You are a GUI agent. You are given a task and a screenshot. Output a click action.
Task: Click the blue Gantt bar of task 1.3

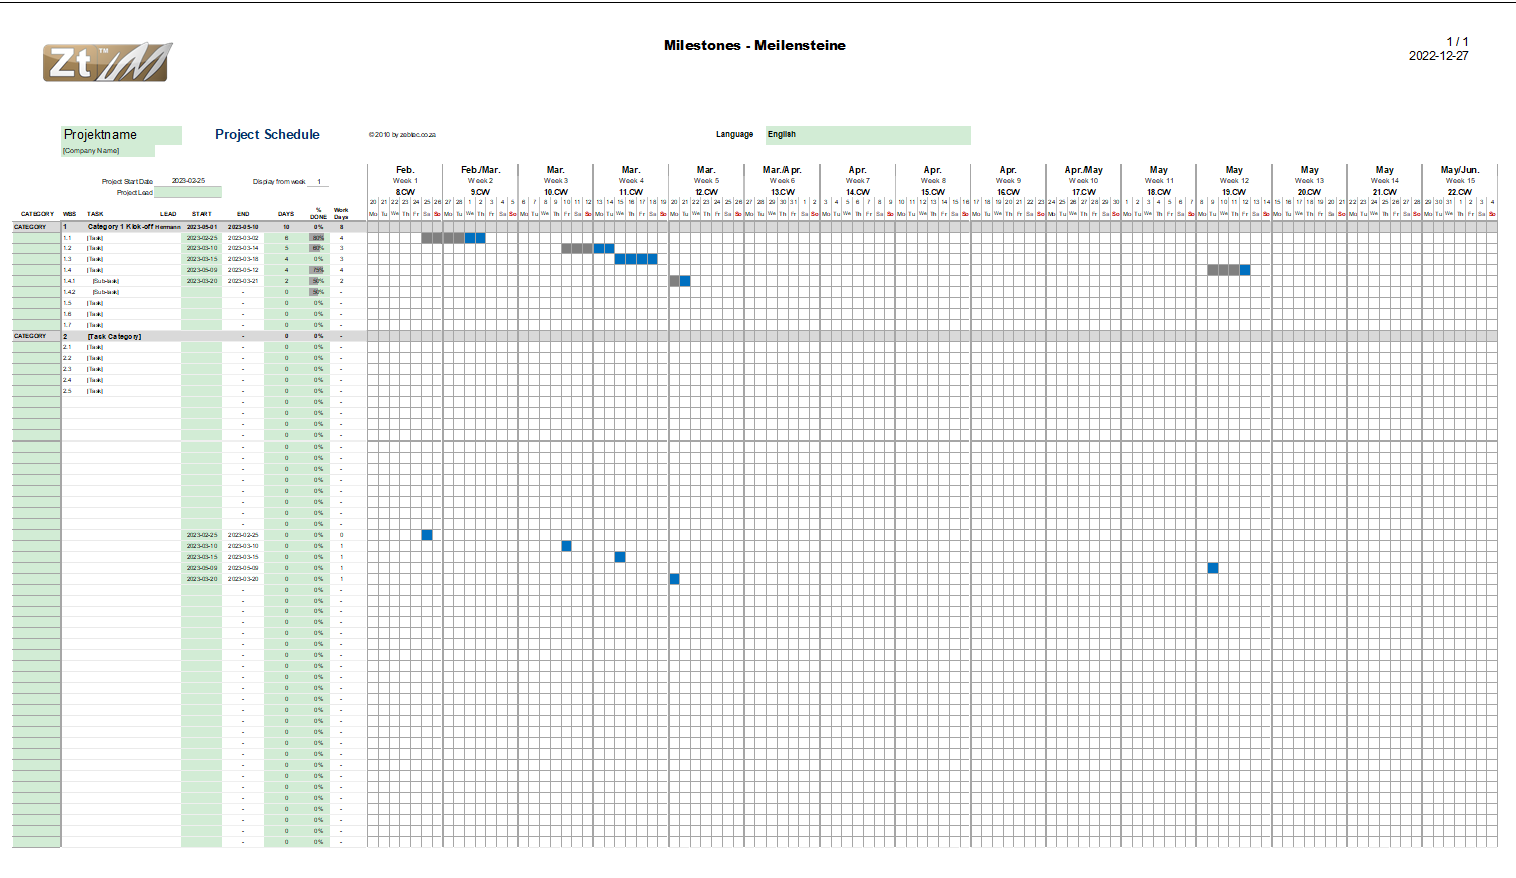tap(636, 259)
